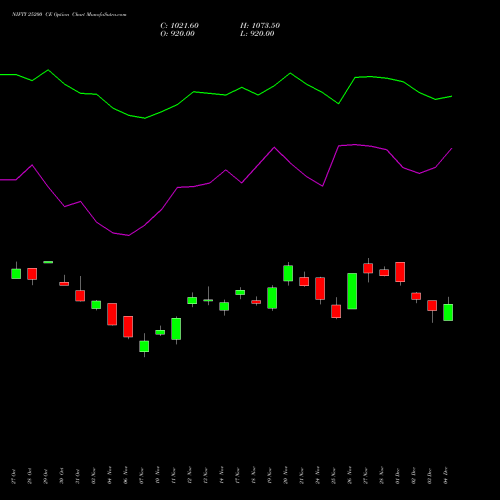Click the open value O: 920.00
Image resolution: width=500 pixels, height=500 pixels.
(177, 34)
